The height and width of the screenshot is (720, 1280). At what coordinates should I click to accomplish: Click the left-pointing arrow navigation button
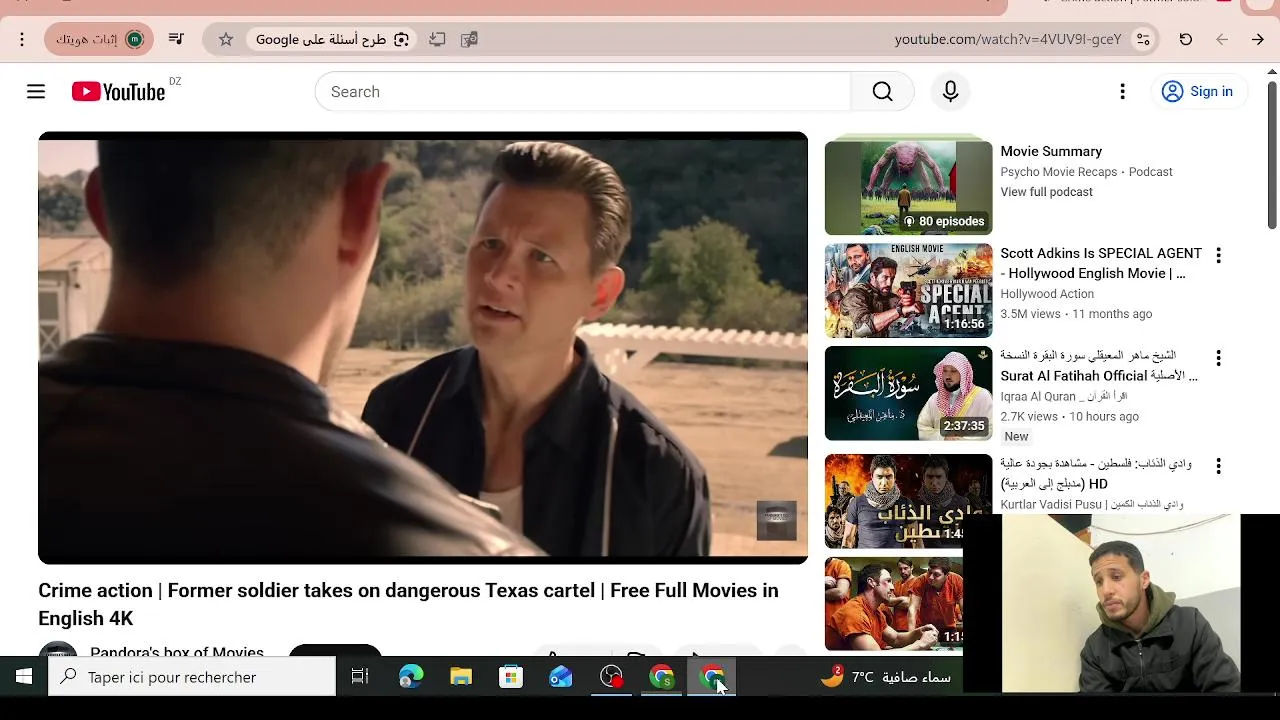(1222, 39)
